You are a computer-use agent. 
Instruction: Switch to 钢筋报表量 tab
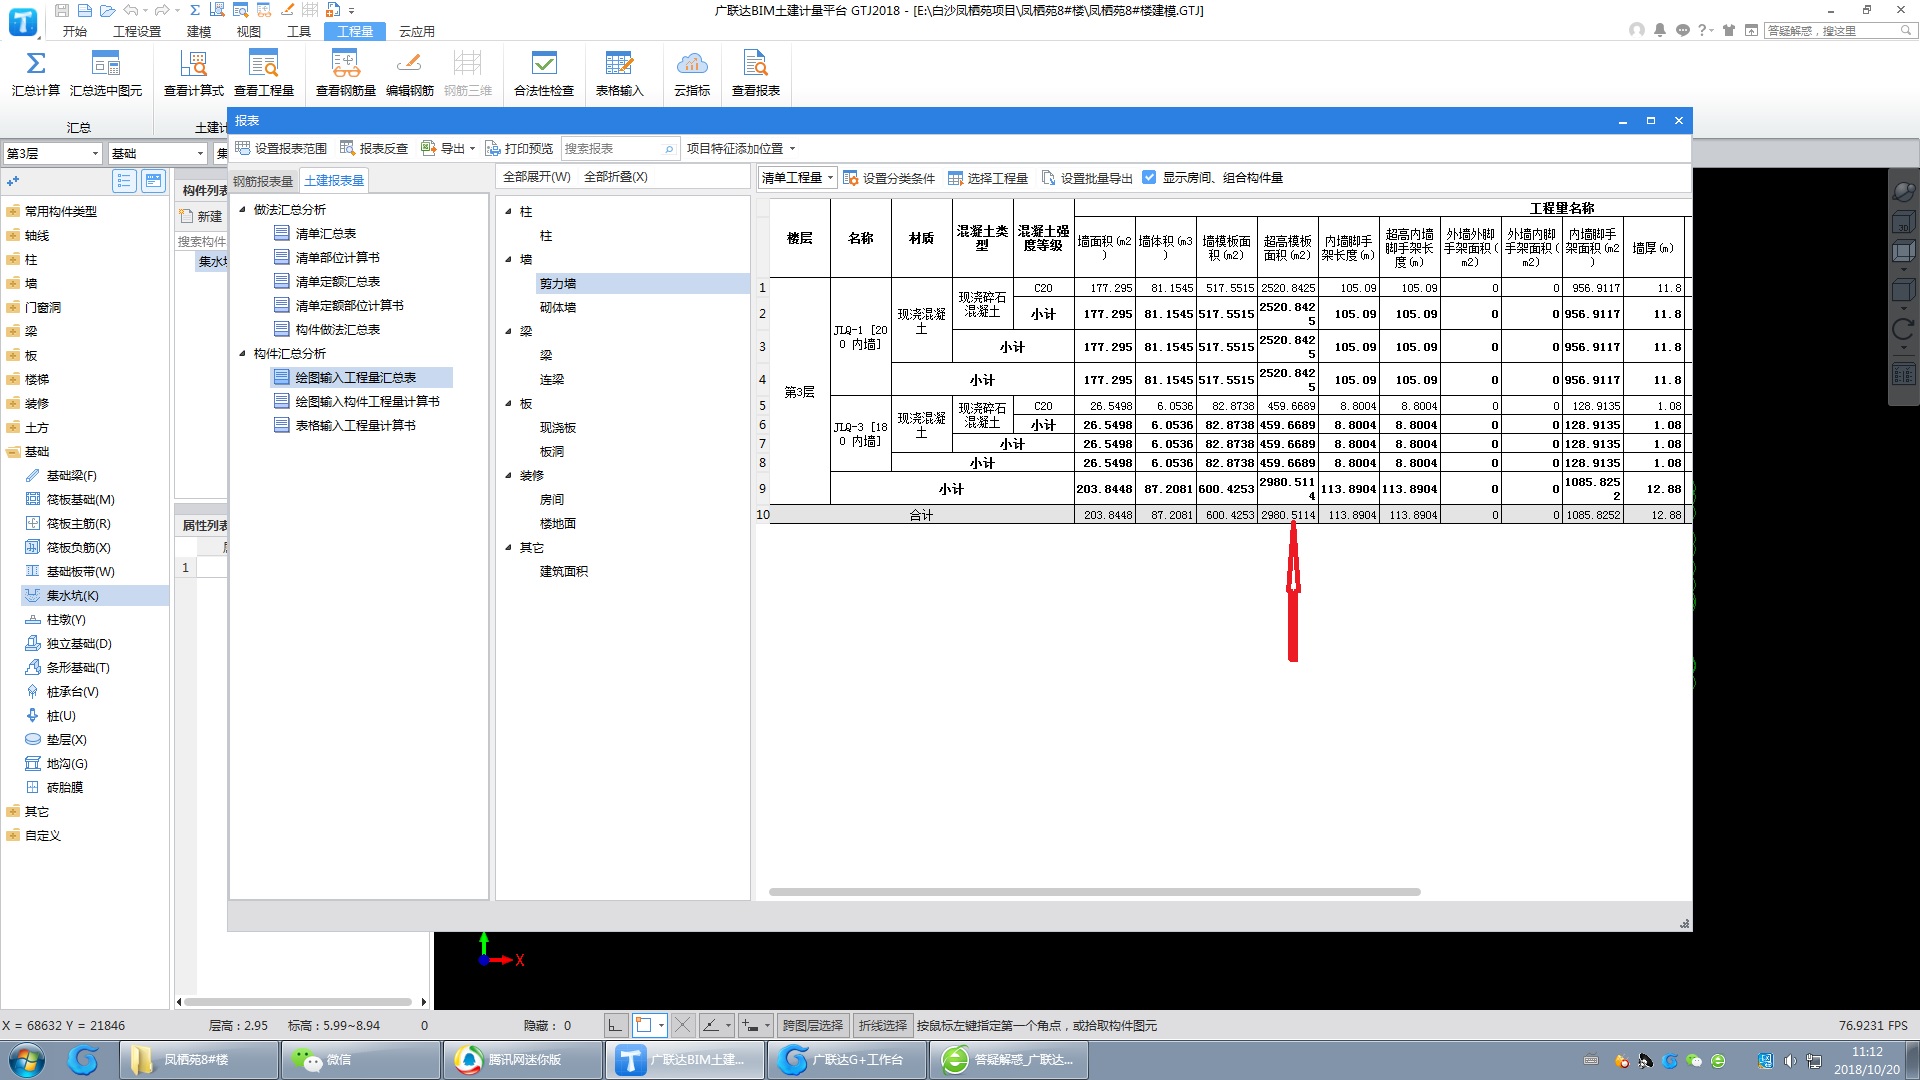coord(263,181)
